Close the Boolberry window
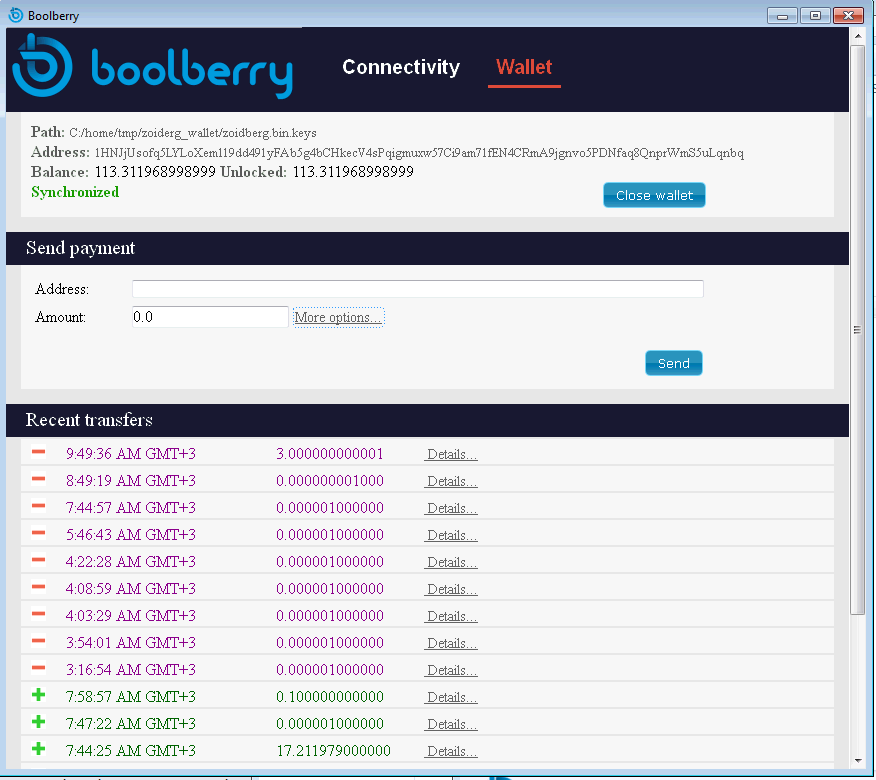Screen dimensions: 876x780 pos(848,16)
